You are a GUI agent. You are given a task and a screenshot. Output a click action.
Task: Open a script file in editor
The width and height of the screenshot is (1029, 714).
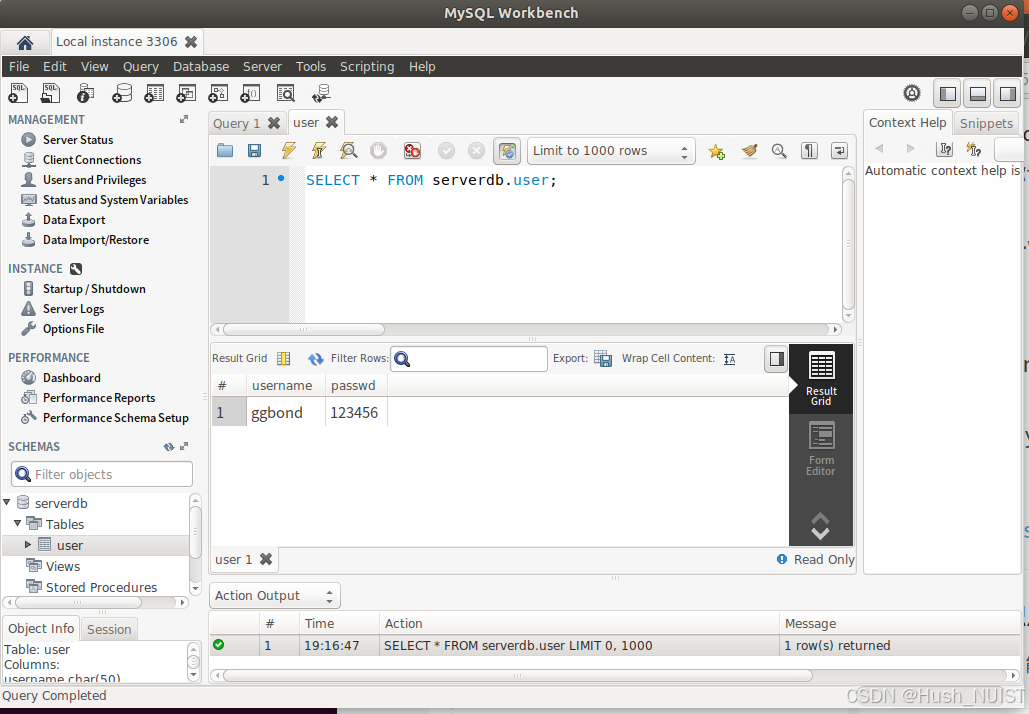(x=225, y=151)
